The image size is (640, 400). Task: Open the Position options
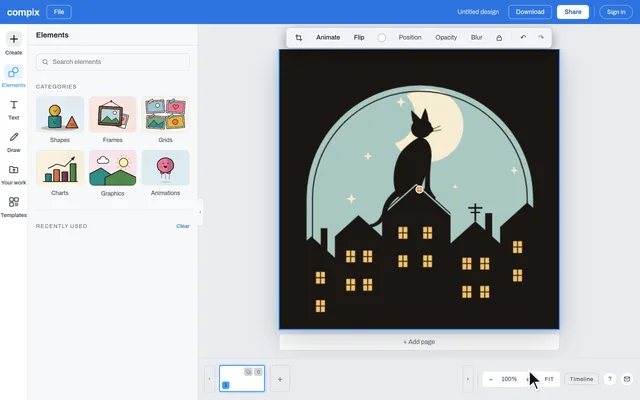410,37
